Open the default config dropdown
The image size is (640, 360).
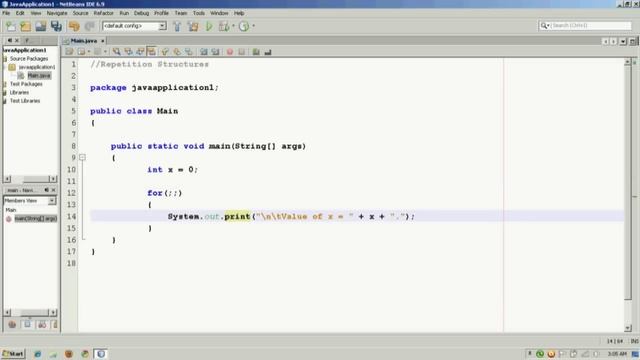click(x=162, y=26)
